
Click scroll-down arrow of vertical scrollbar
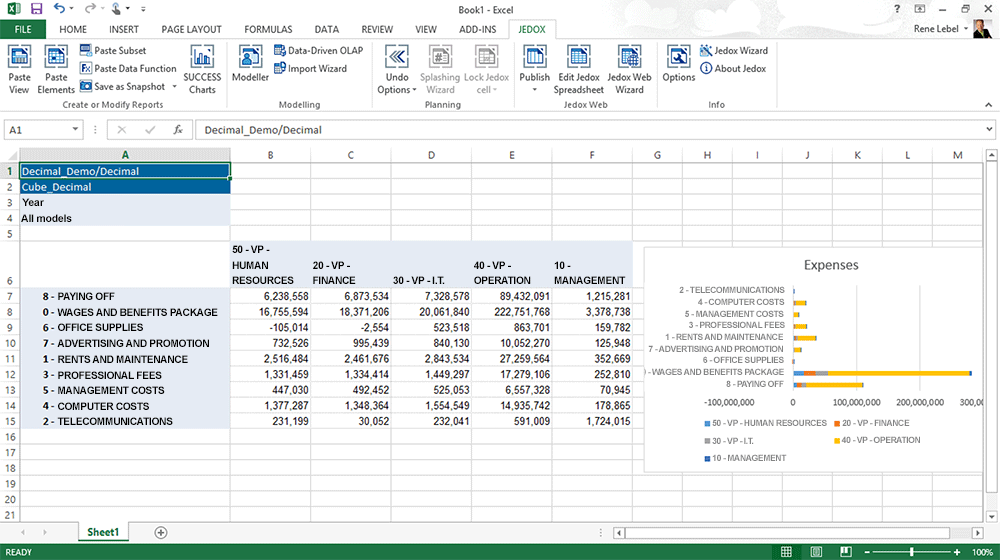pyautogui.click(x=991, y=517)
